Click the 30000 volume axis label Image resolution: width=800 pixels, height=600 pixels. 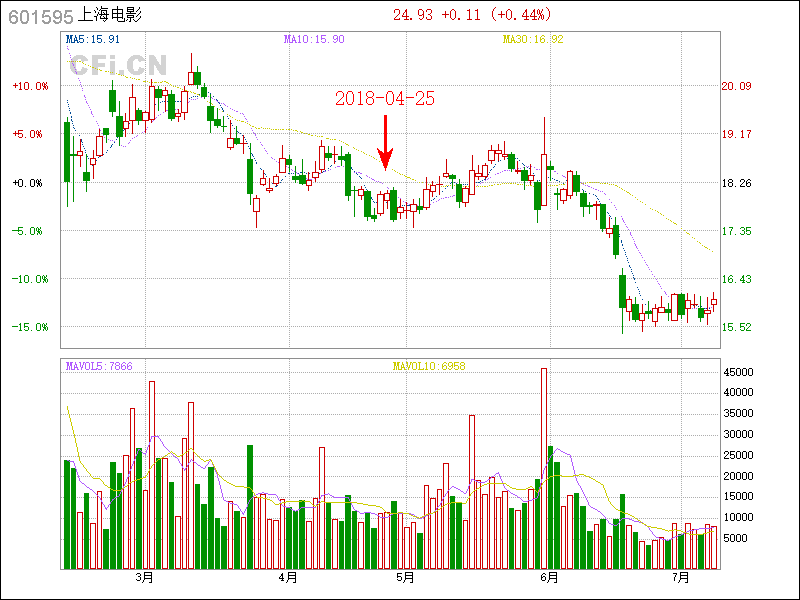tap(738, 434)
